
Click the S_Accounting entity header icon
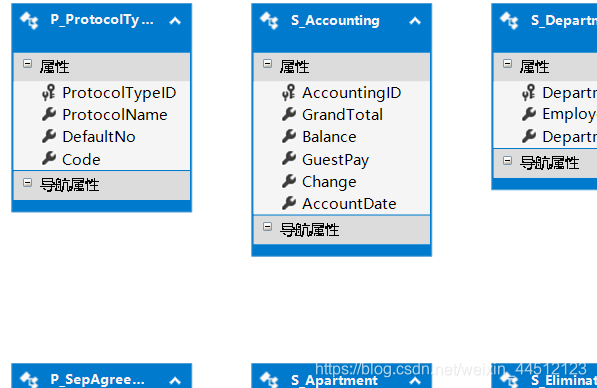tap(270, 21)
